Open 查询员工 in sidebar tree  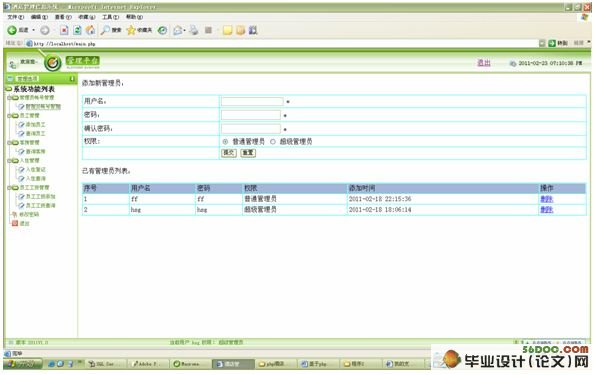click(35, 134)
